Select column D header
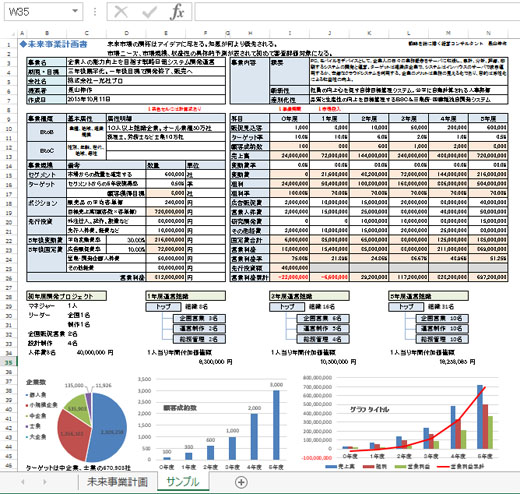Image resolution: width=520 pixels, height=494 pixels. click(x=126, y=33)
